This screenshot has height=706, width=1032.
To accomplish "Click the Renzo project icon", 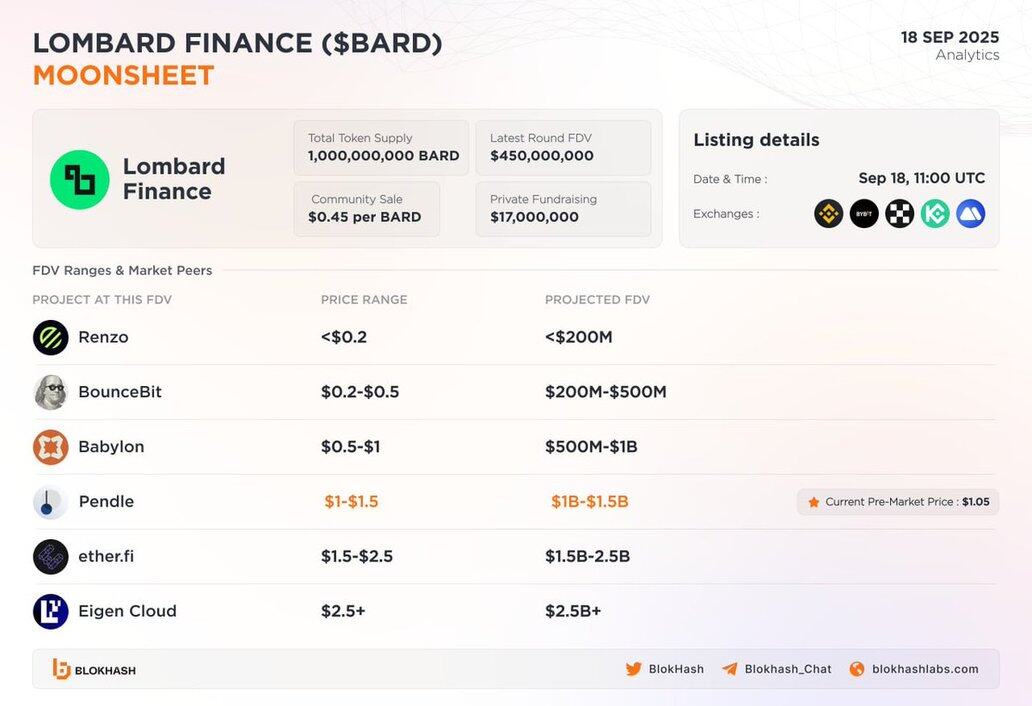I will [51, 338].
